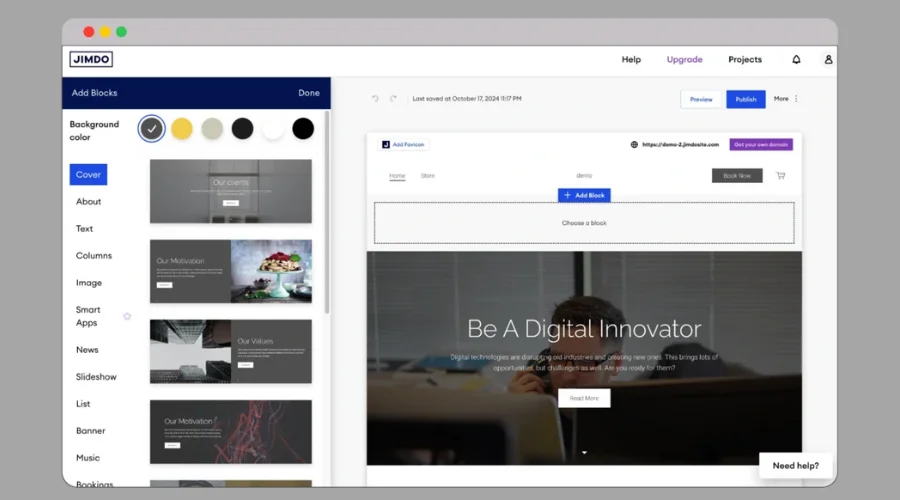Open the Upgrade link
The width and height of the screenshot is (900, 500).
[685, 59]
